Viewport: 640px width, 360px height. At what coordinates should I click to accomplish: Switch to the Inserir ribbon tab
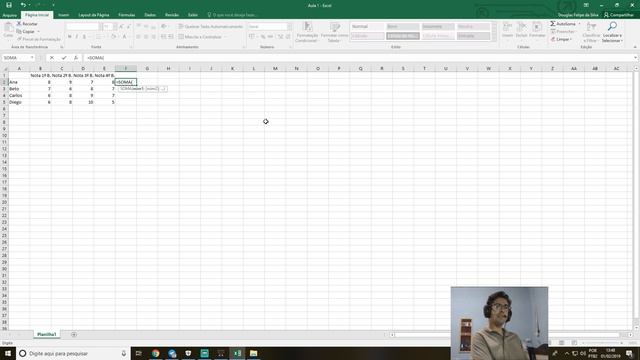tap(63, 15)
